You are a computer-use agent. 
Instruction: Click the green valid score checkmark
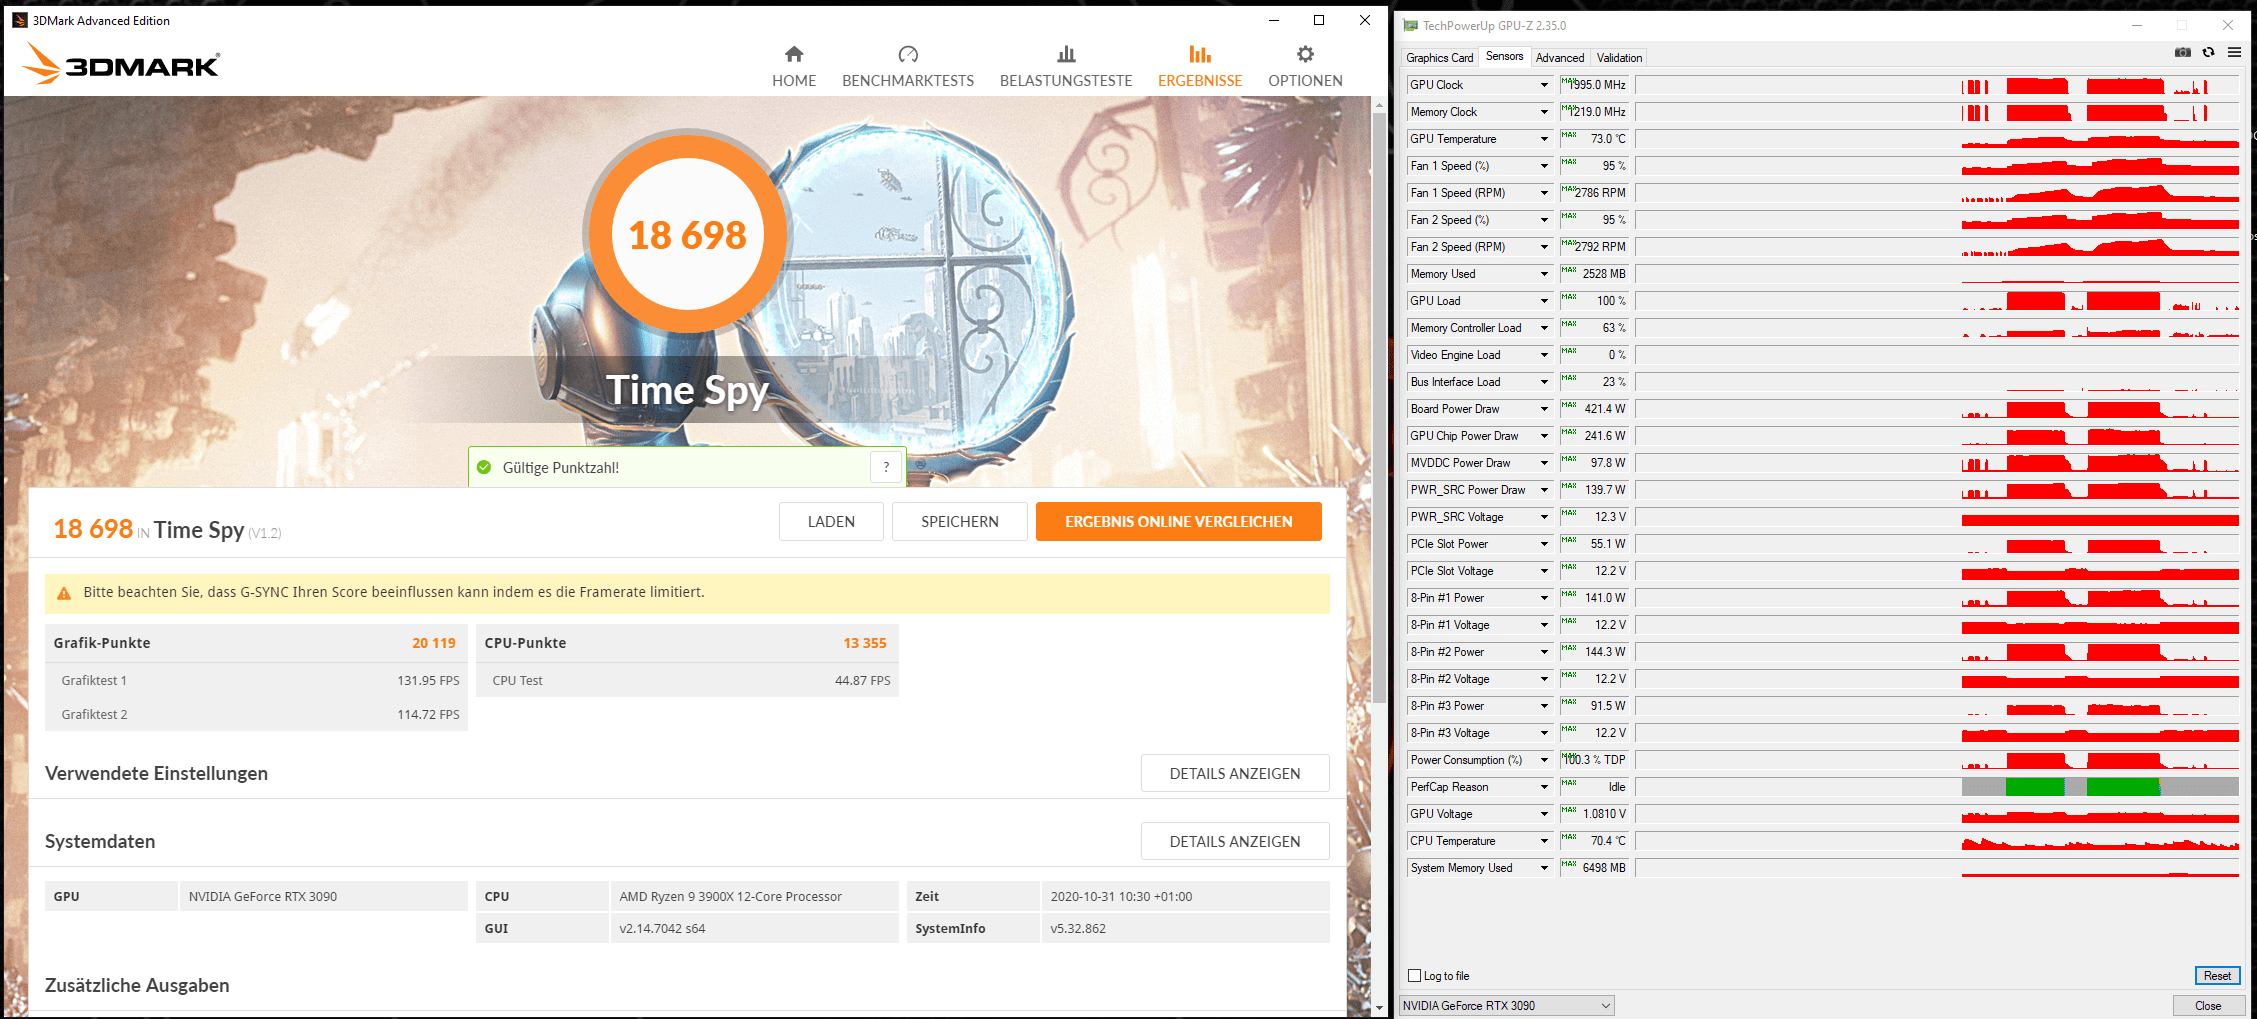tap(484, 467)
